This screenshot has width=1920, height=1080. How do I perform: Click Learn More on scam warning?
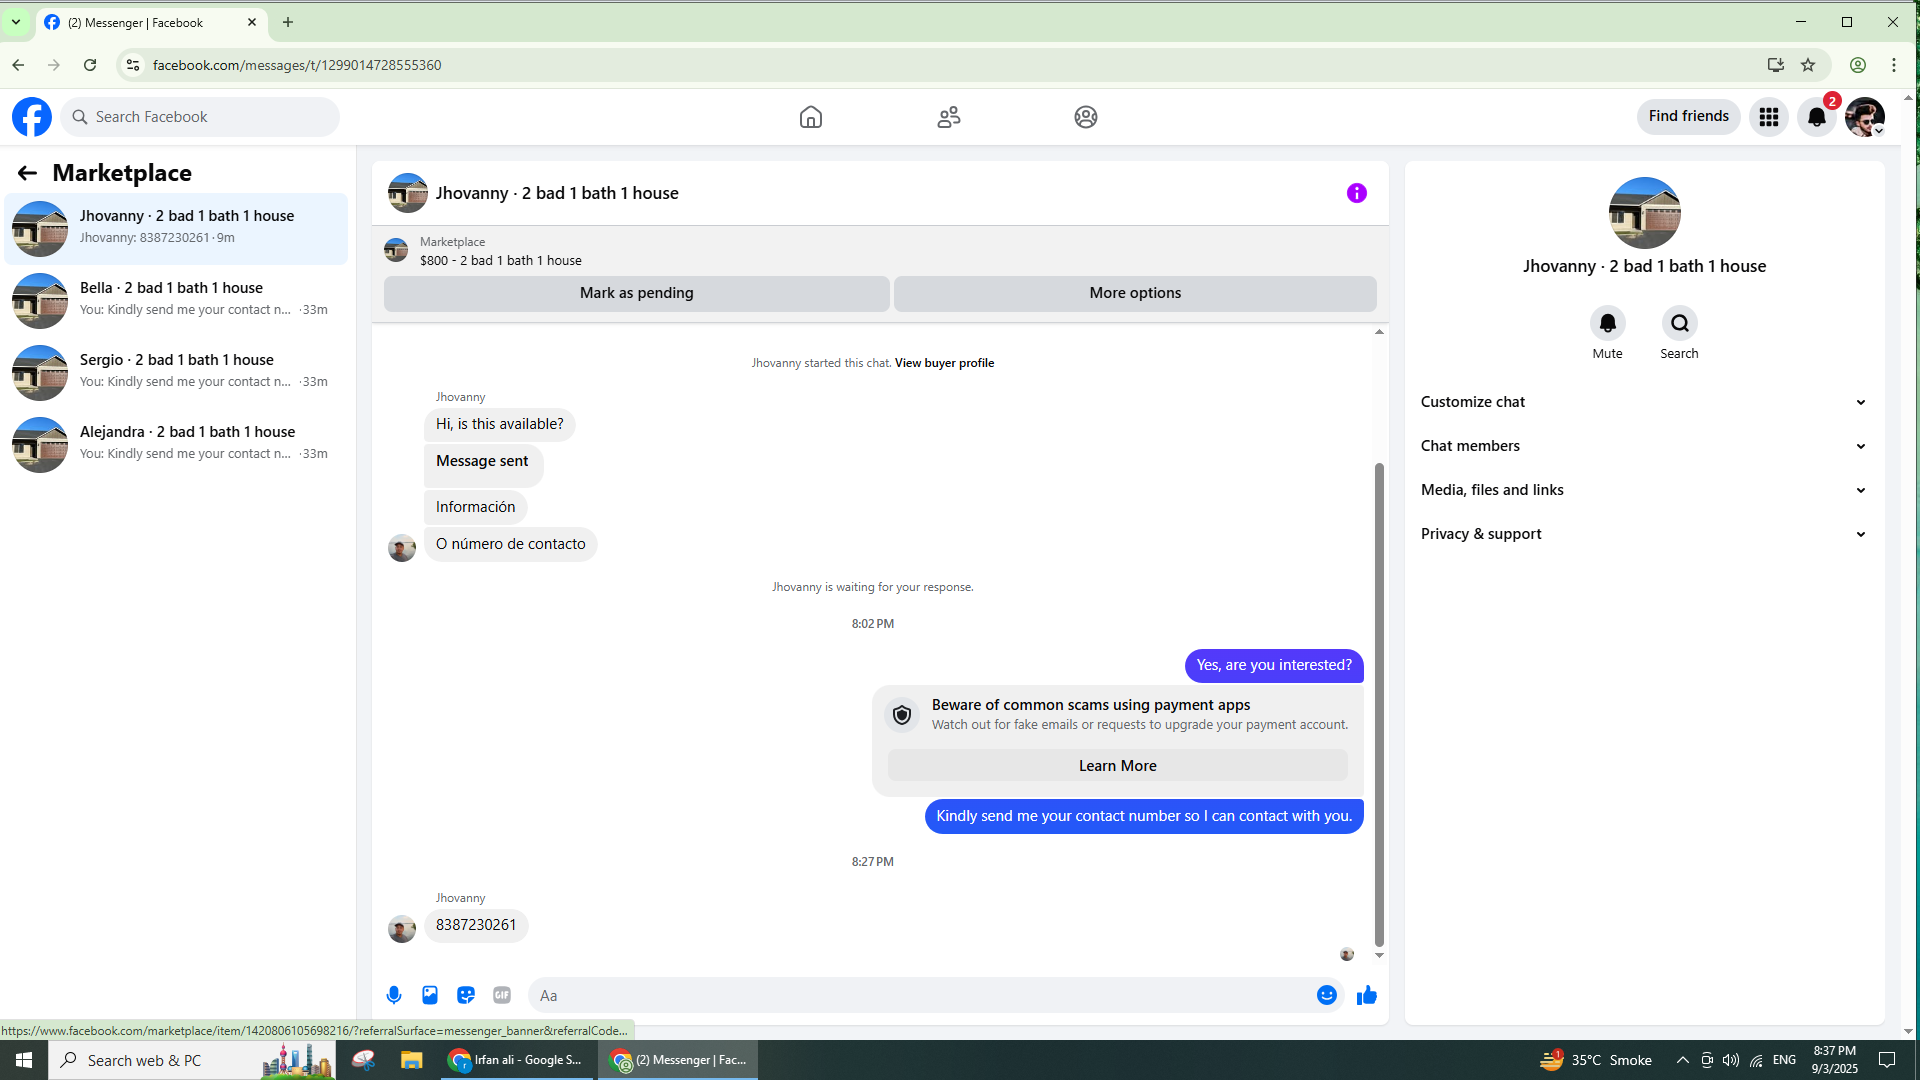coord(1118,766)
